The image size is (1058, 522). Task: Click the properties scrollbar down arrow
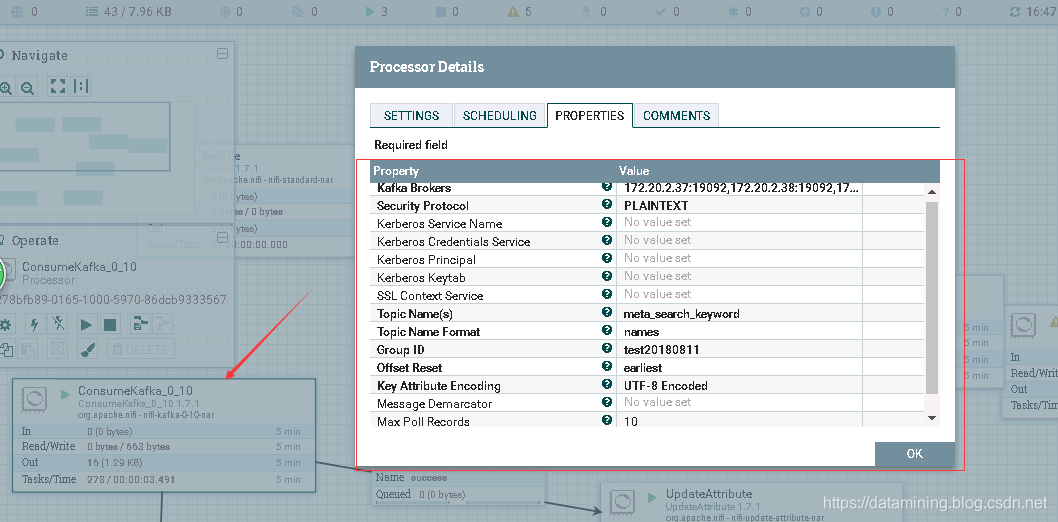pos(932,418)
